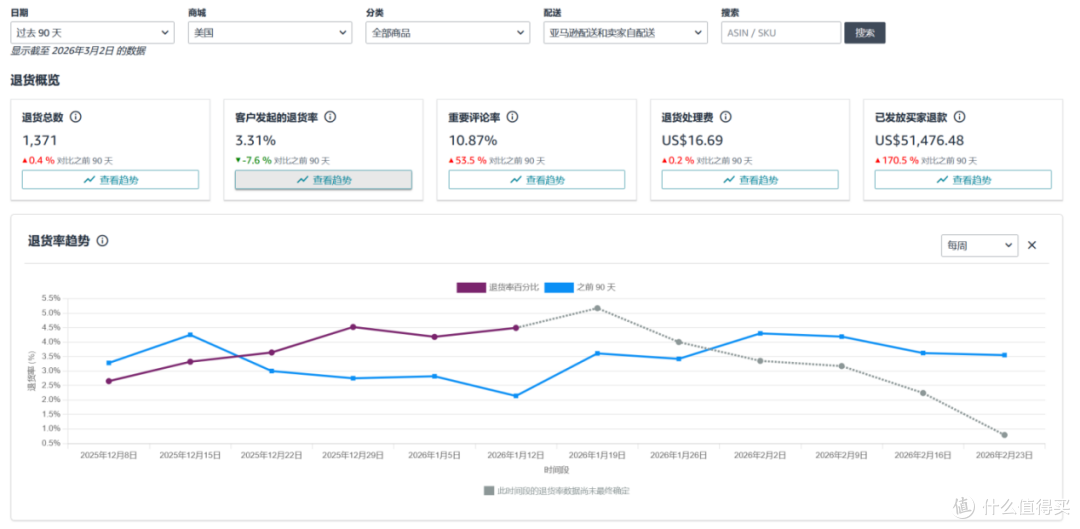Image resolution: width=1080 pixels, height=529 pixels.
Task: Open info icon next to 客户发起的退货率
Action: pyautogui.click(x=330, y=117)
